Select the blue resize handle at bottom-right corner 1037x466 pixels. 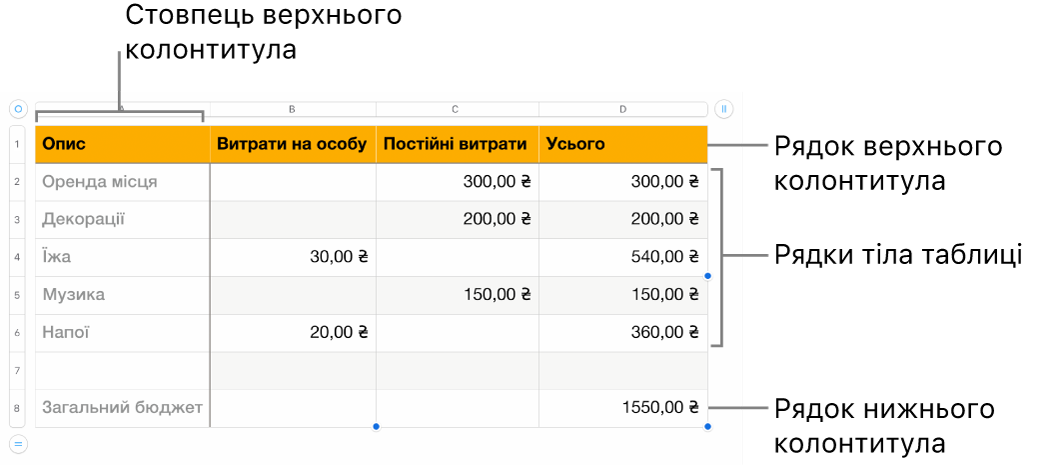click(708, 427)
